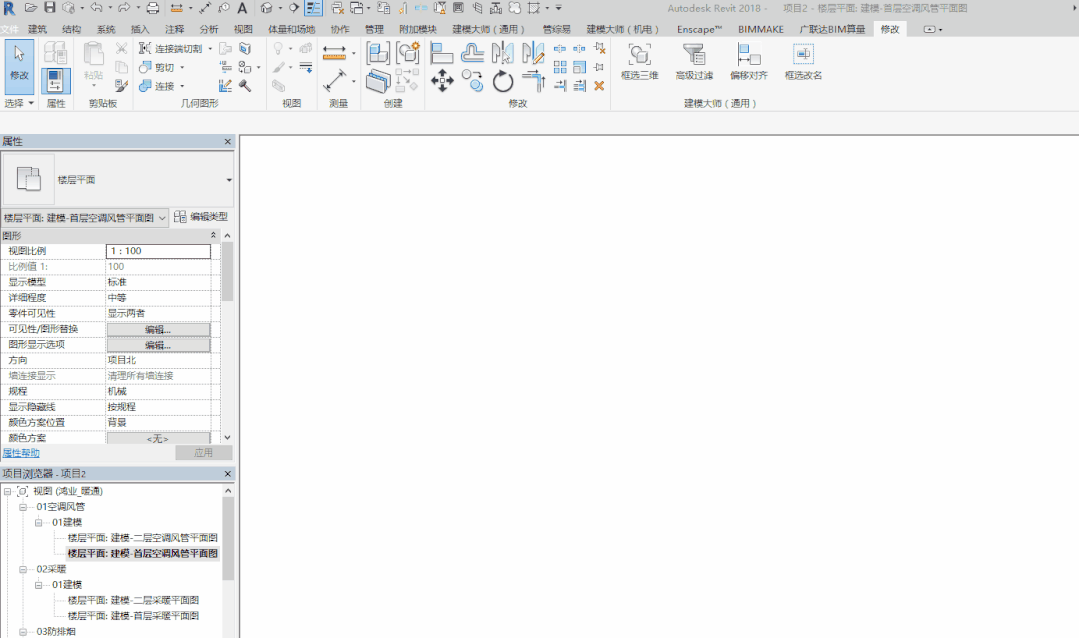Open the 剪切 dropdown arrow
1079x638 pixels.
pyautogui.click(x=182, y=67)
